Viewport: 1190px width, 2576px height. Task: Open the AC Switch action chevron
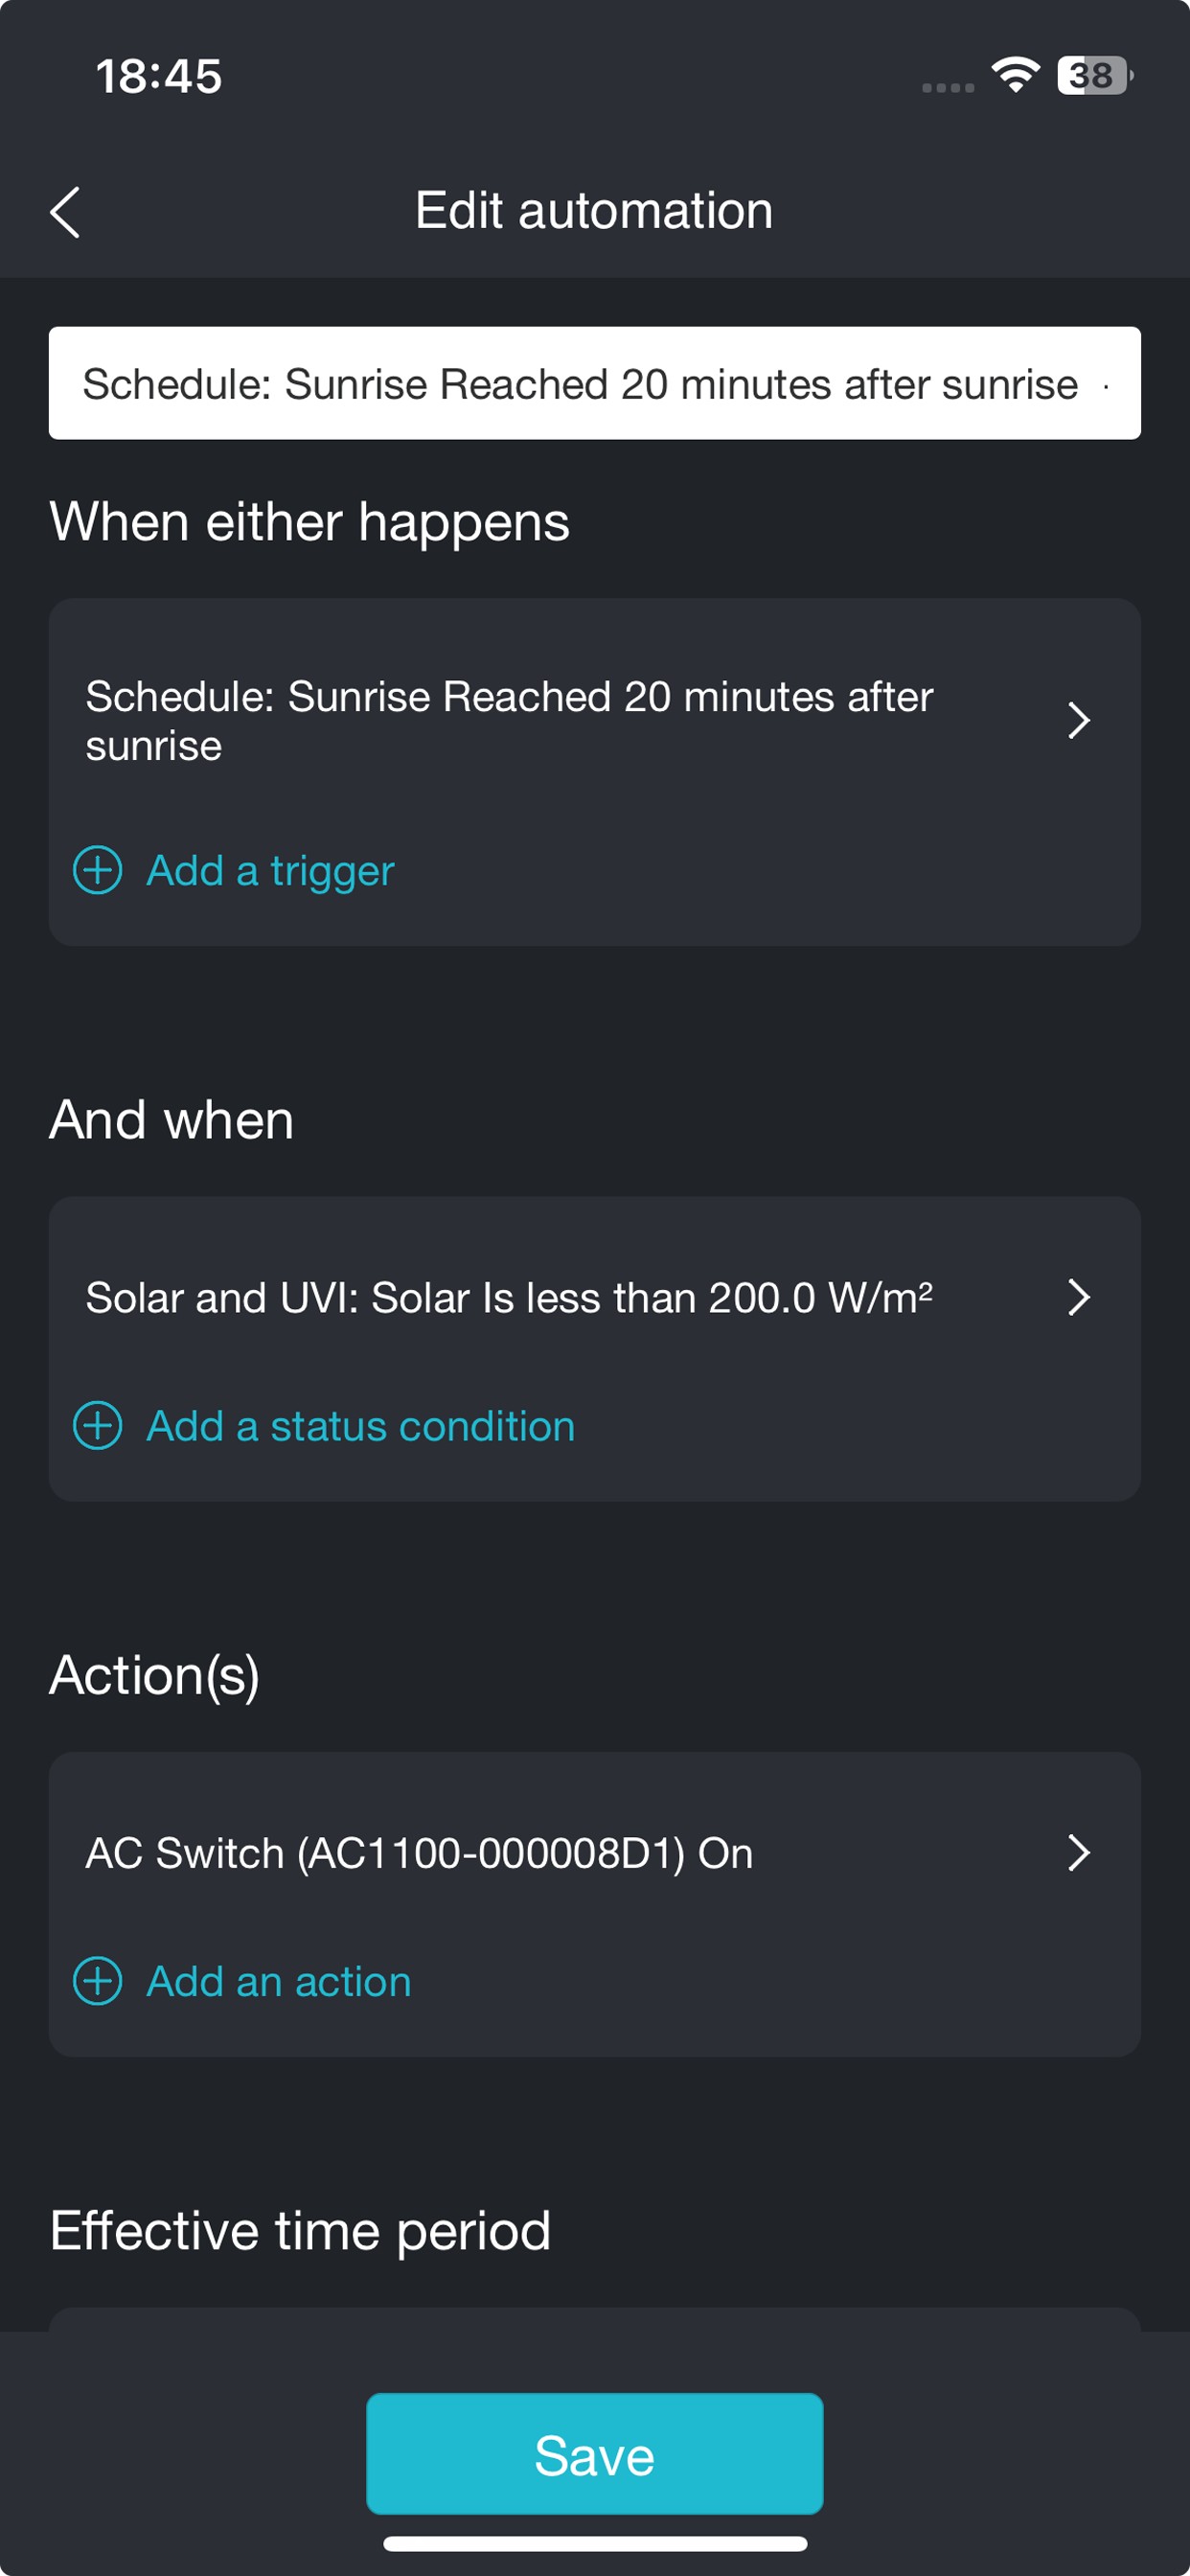[1077, 1853]
